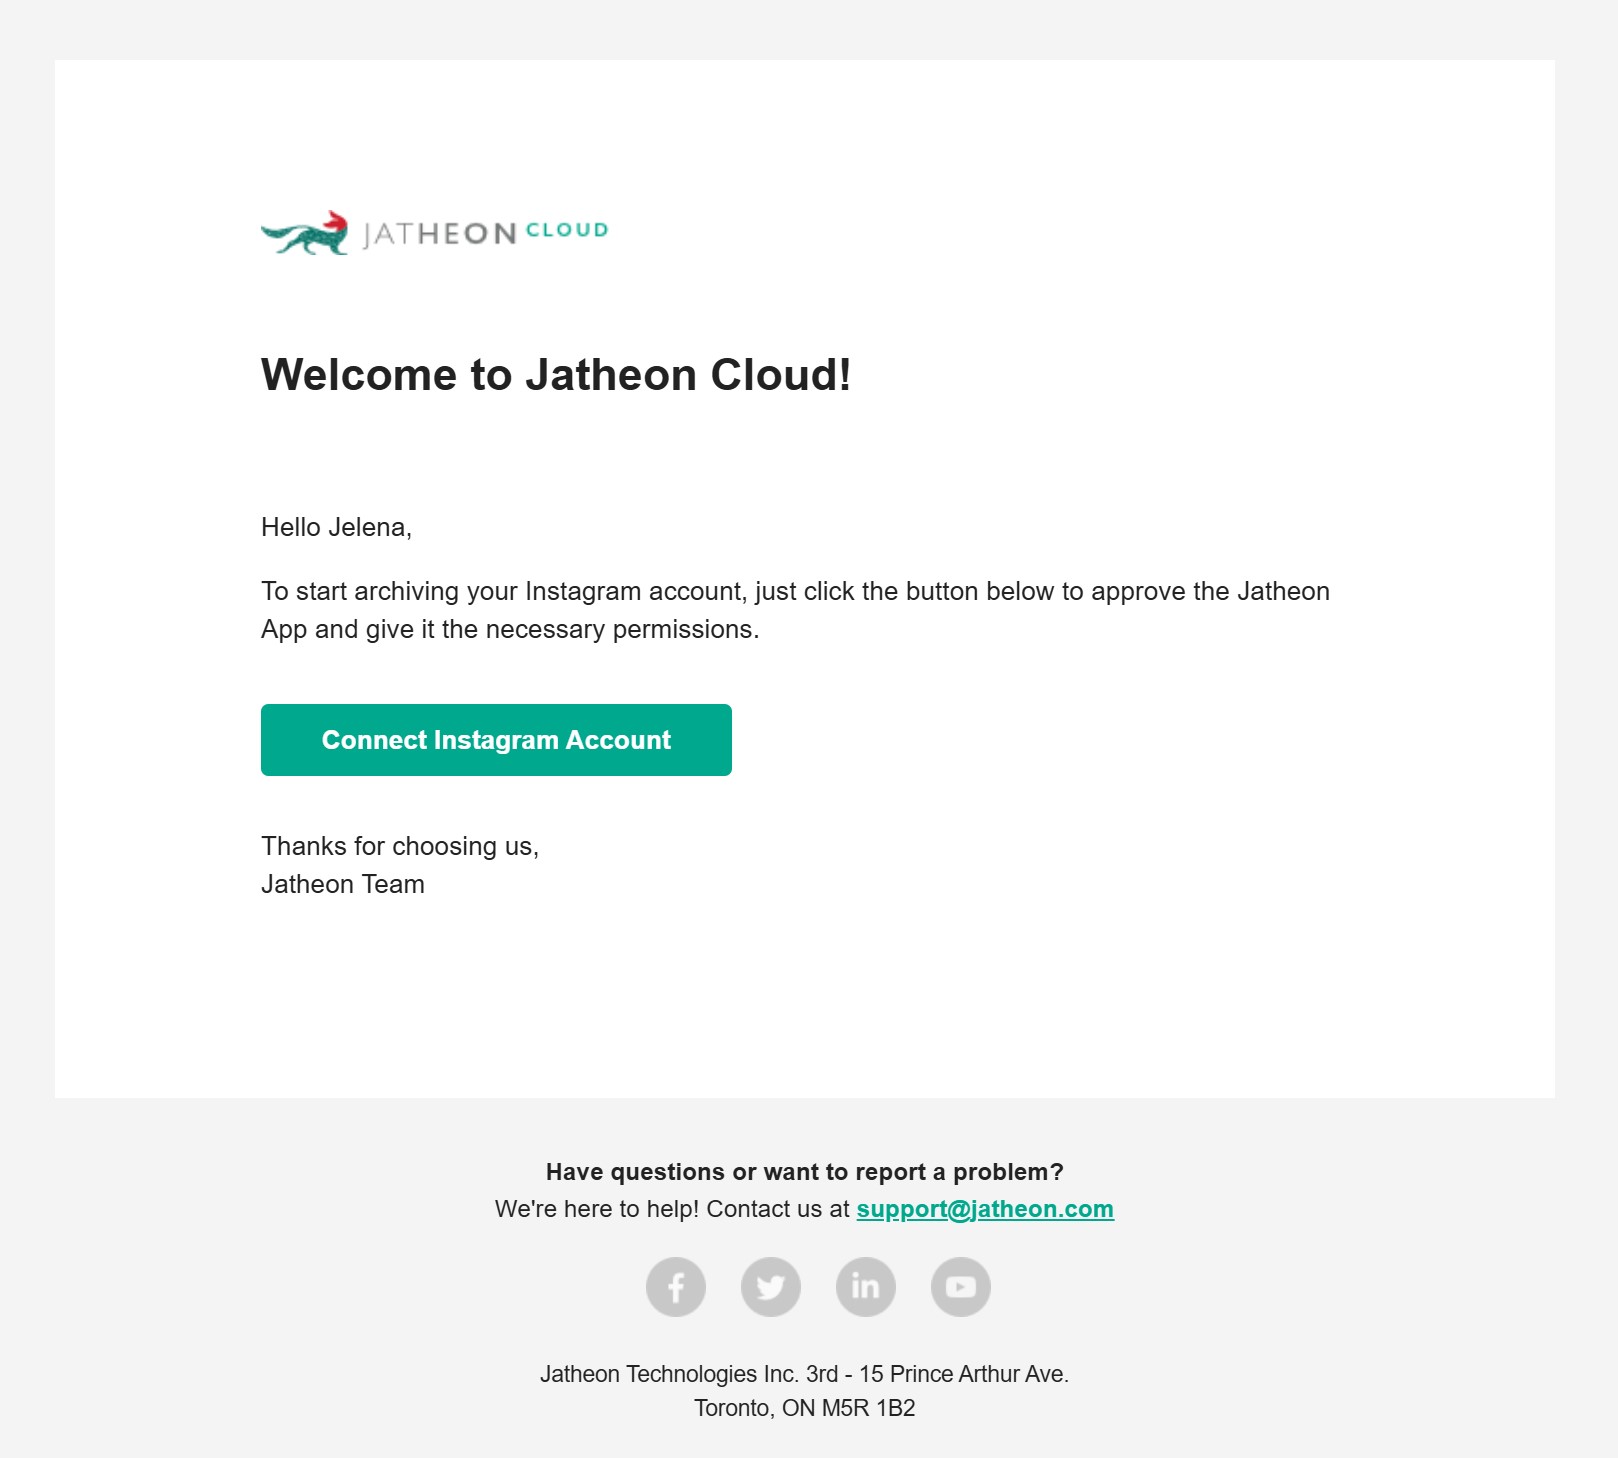The width and height of the screenshot is (1618, 1458).
Task: Click the Jatheon Cloud logo
Action: 434,233
